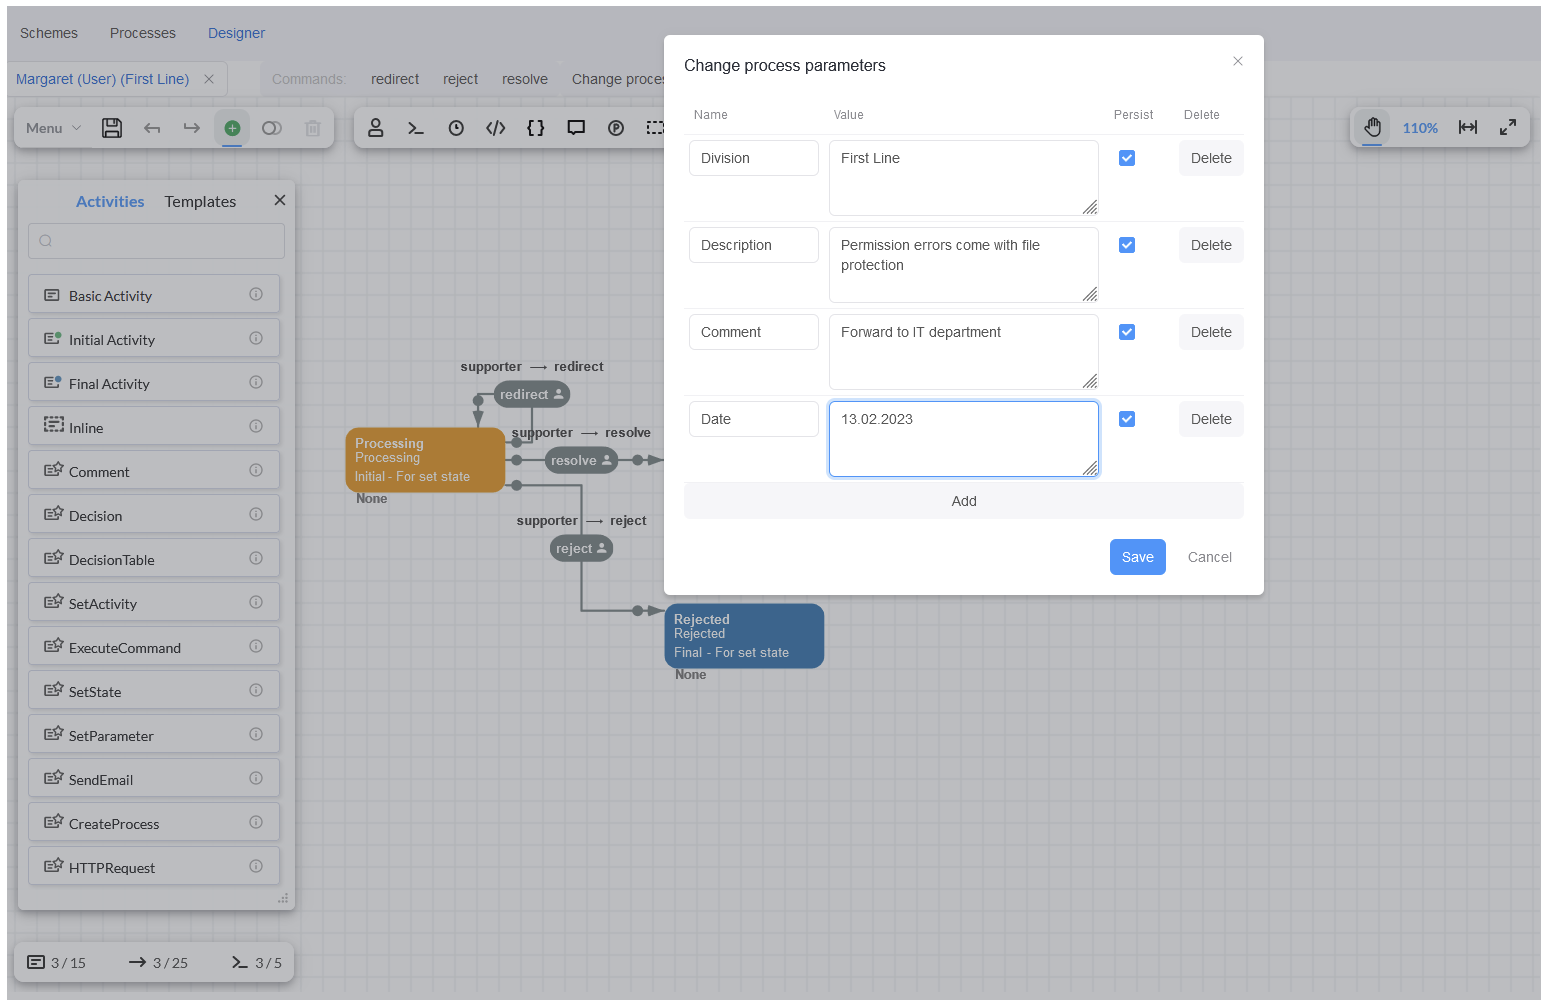Uncheck Persist for Description parameter
The image size is (1548, 1006).
click(1127, 245)
